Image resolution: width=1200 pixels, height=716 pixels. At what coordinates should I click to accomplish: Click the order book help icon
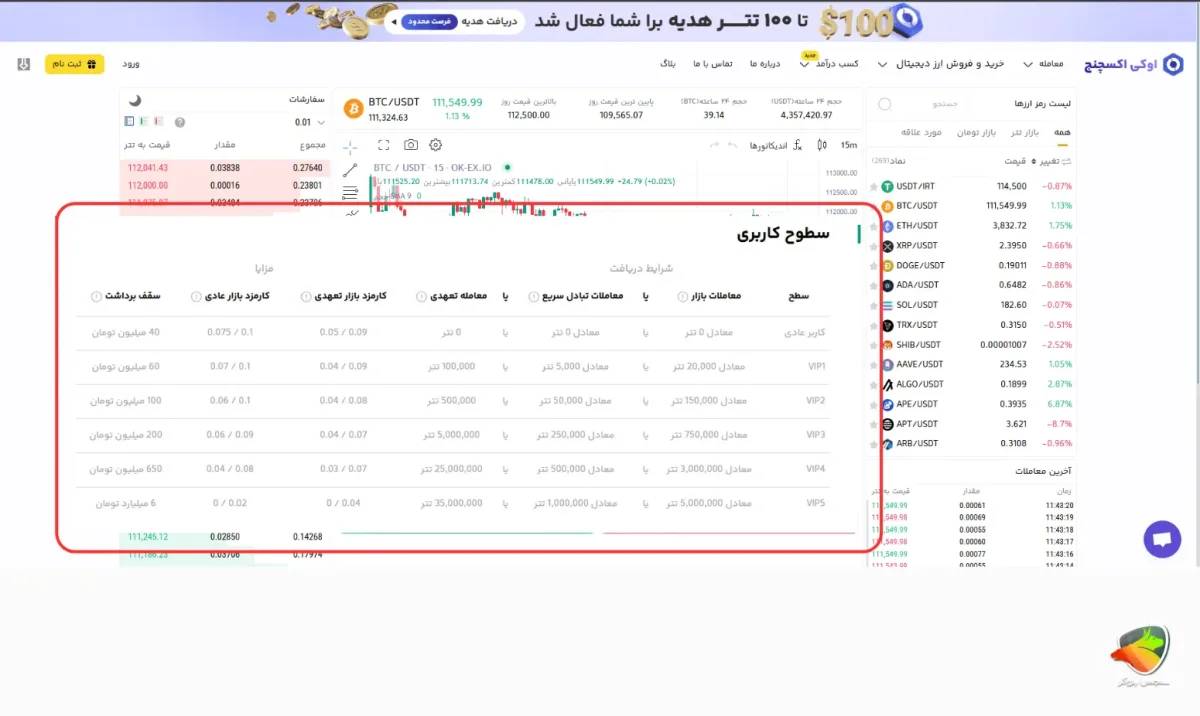(x=180, y=122)
